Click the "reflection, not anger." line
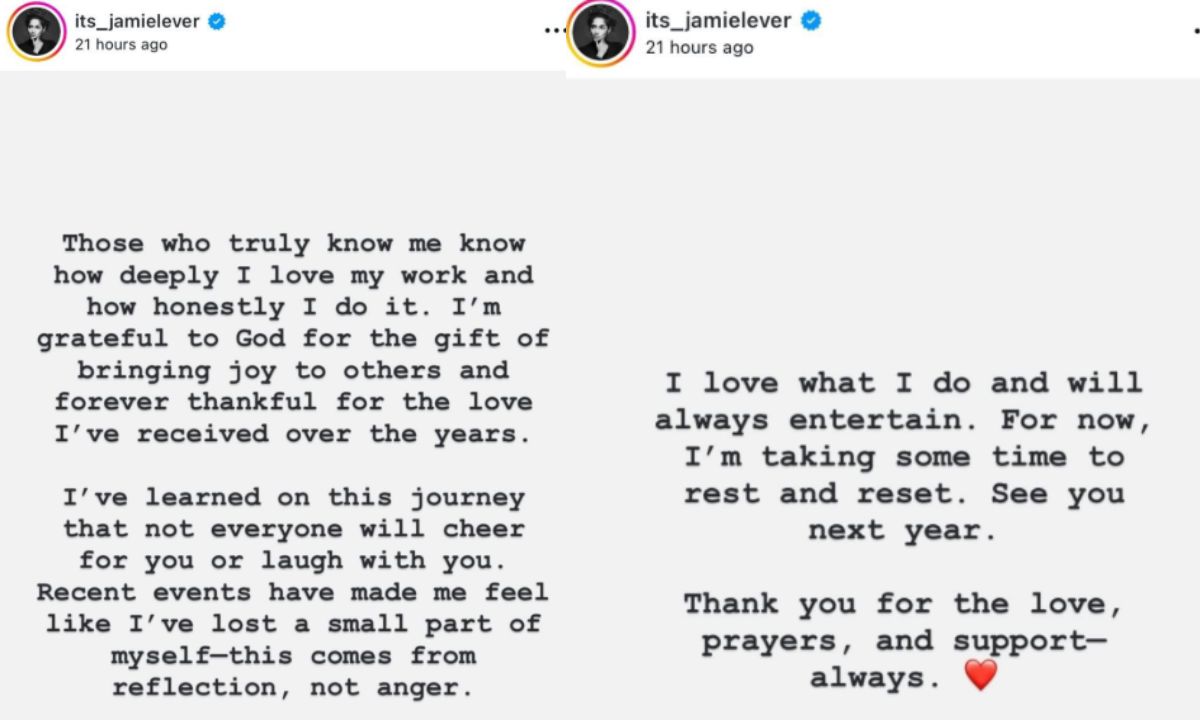 pos(293,688)
